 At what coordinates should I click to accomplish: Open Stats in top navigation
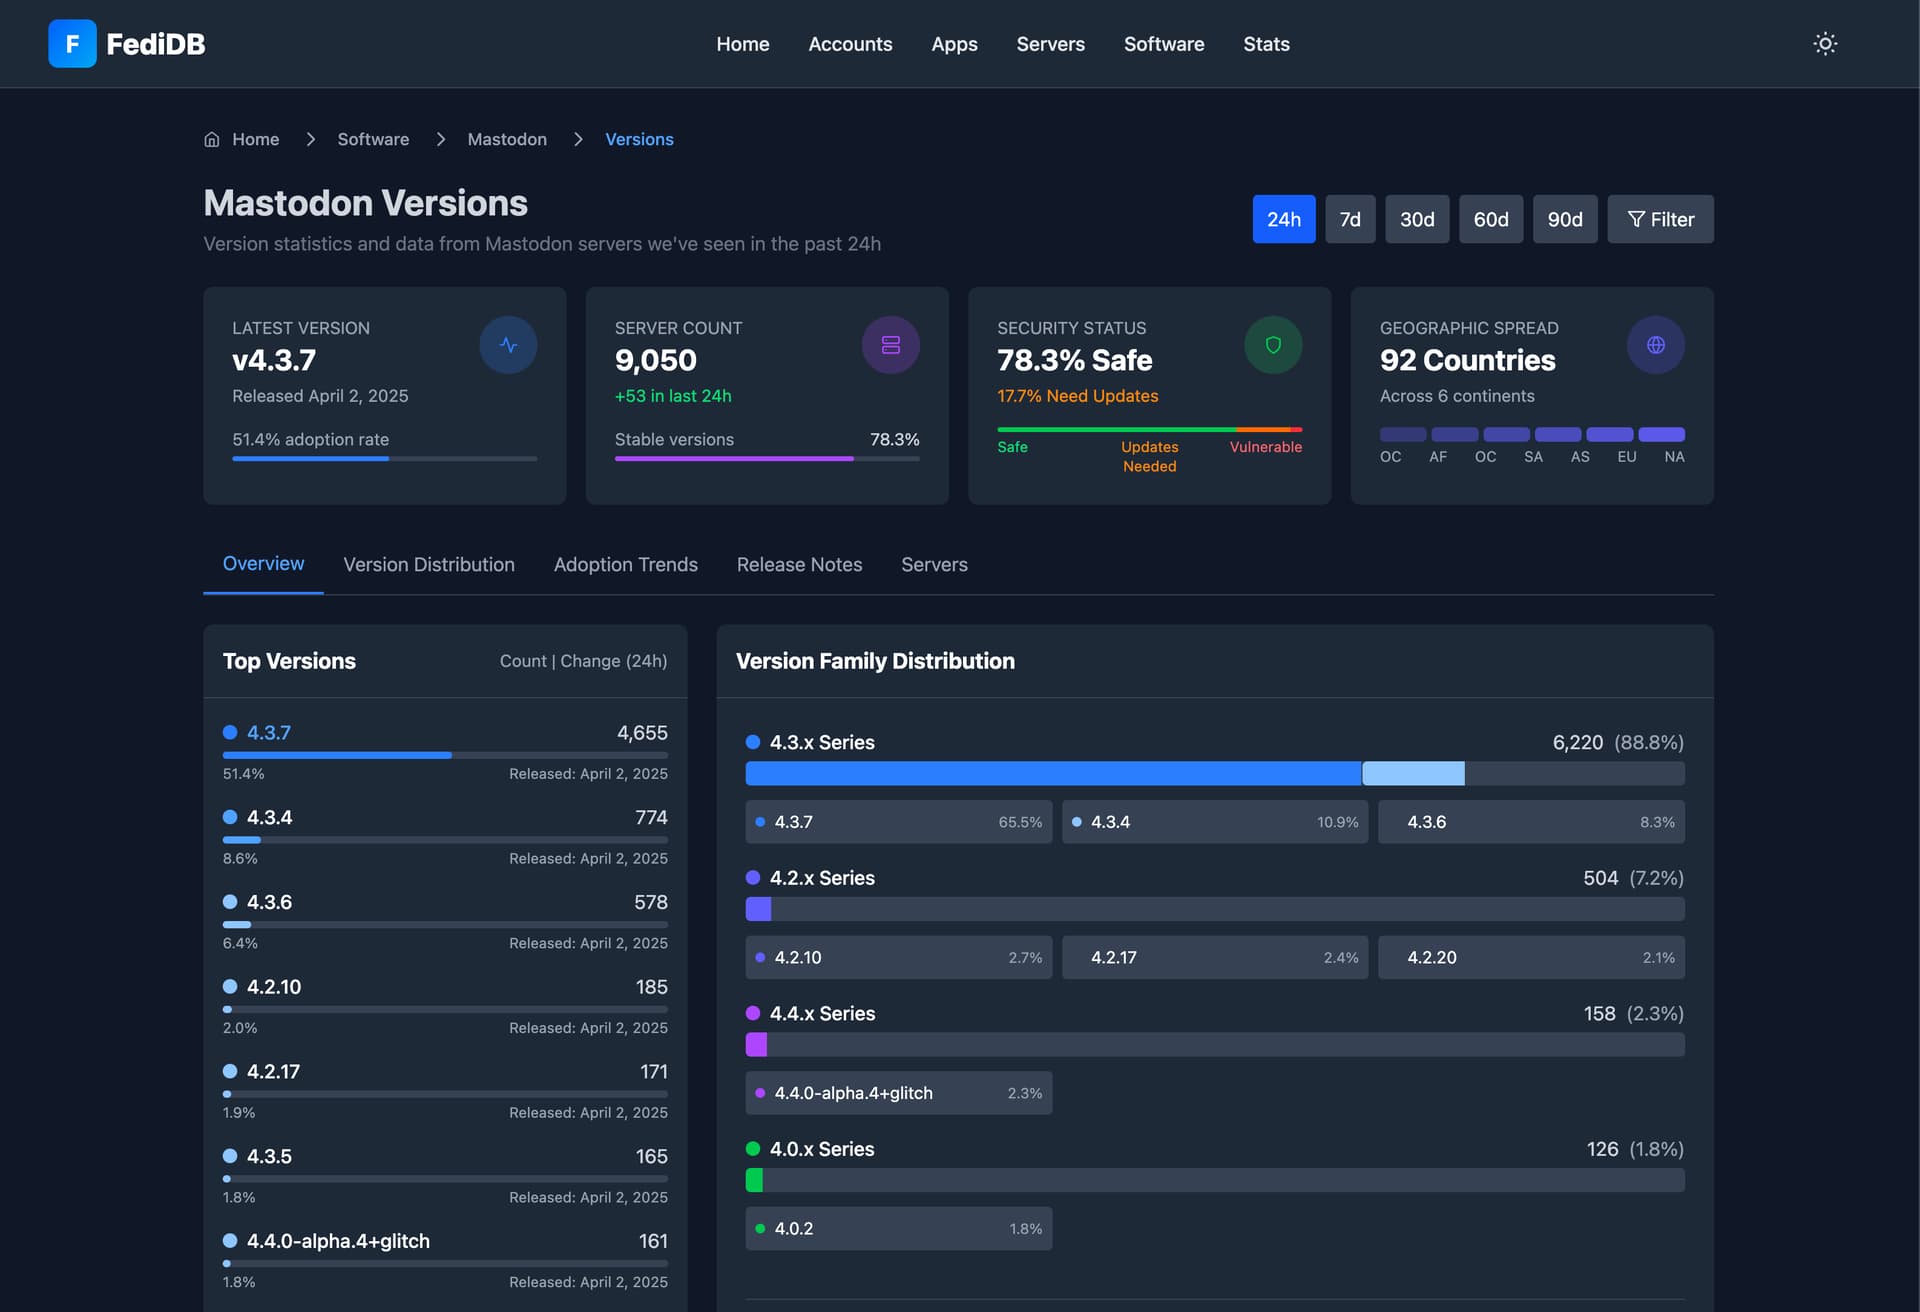click(1266, 44)
